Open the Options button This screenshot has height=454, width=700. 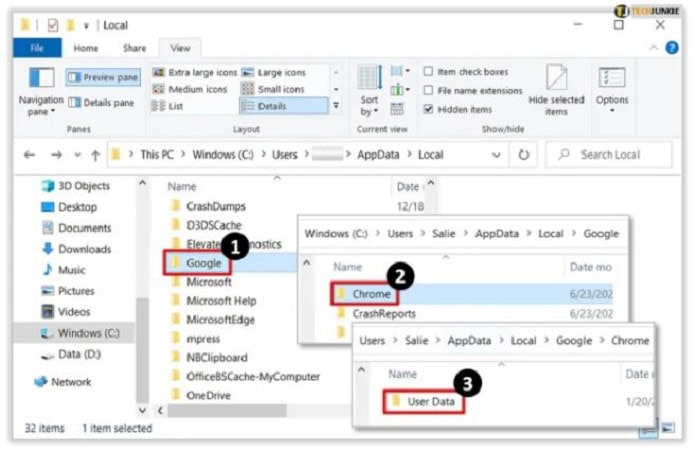click(x=612, y=90)
